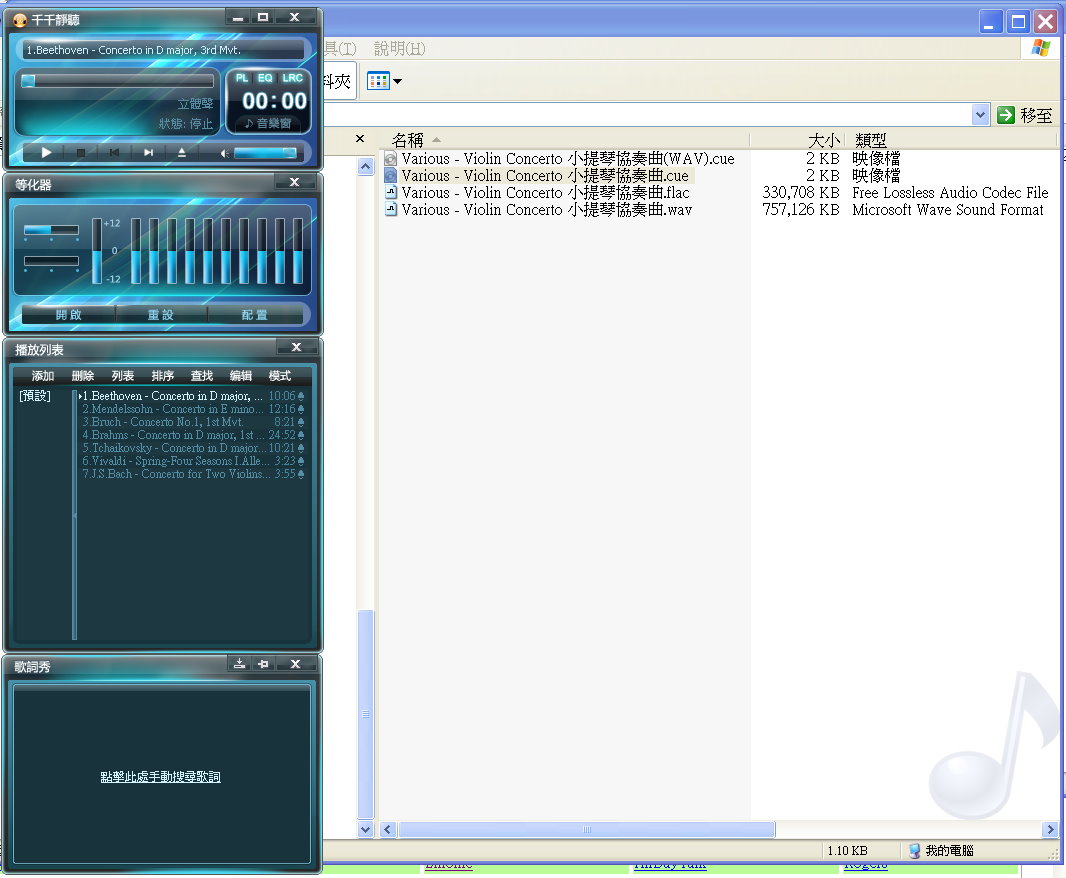Click the 點擊此處手動搜尋歌詞 manual lyrics search link

(160, 777)
